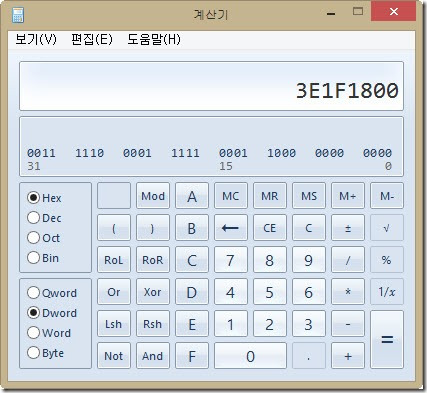The width and height of the screenshot is (427, 393).
Task: Click the digit 7 button
Action: pyautogui.click(x=231, y=260)
